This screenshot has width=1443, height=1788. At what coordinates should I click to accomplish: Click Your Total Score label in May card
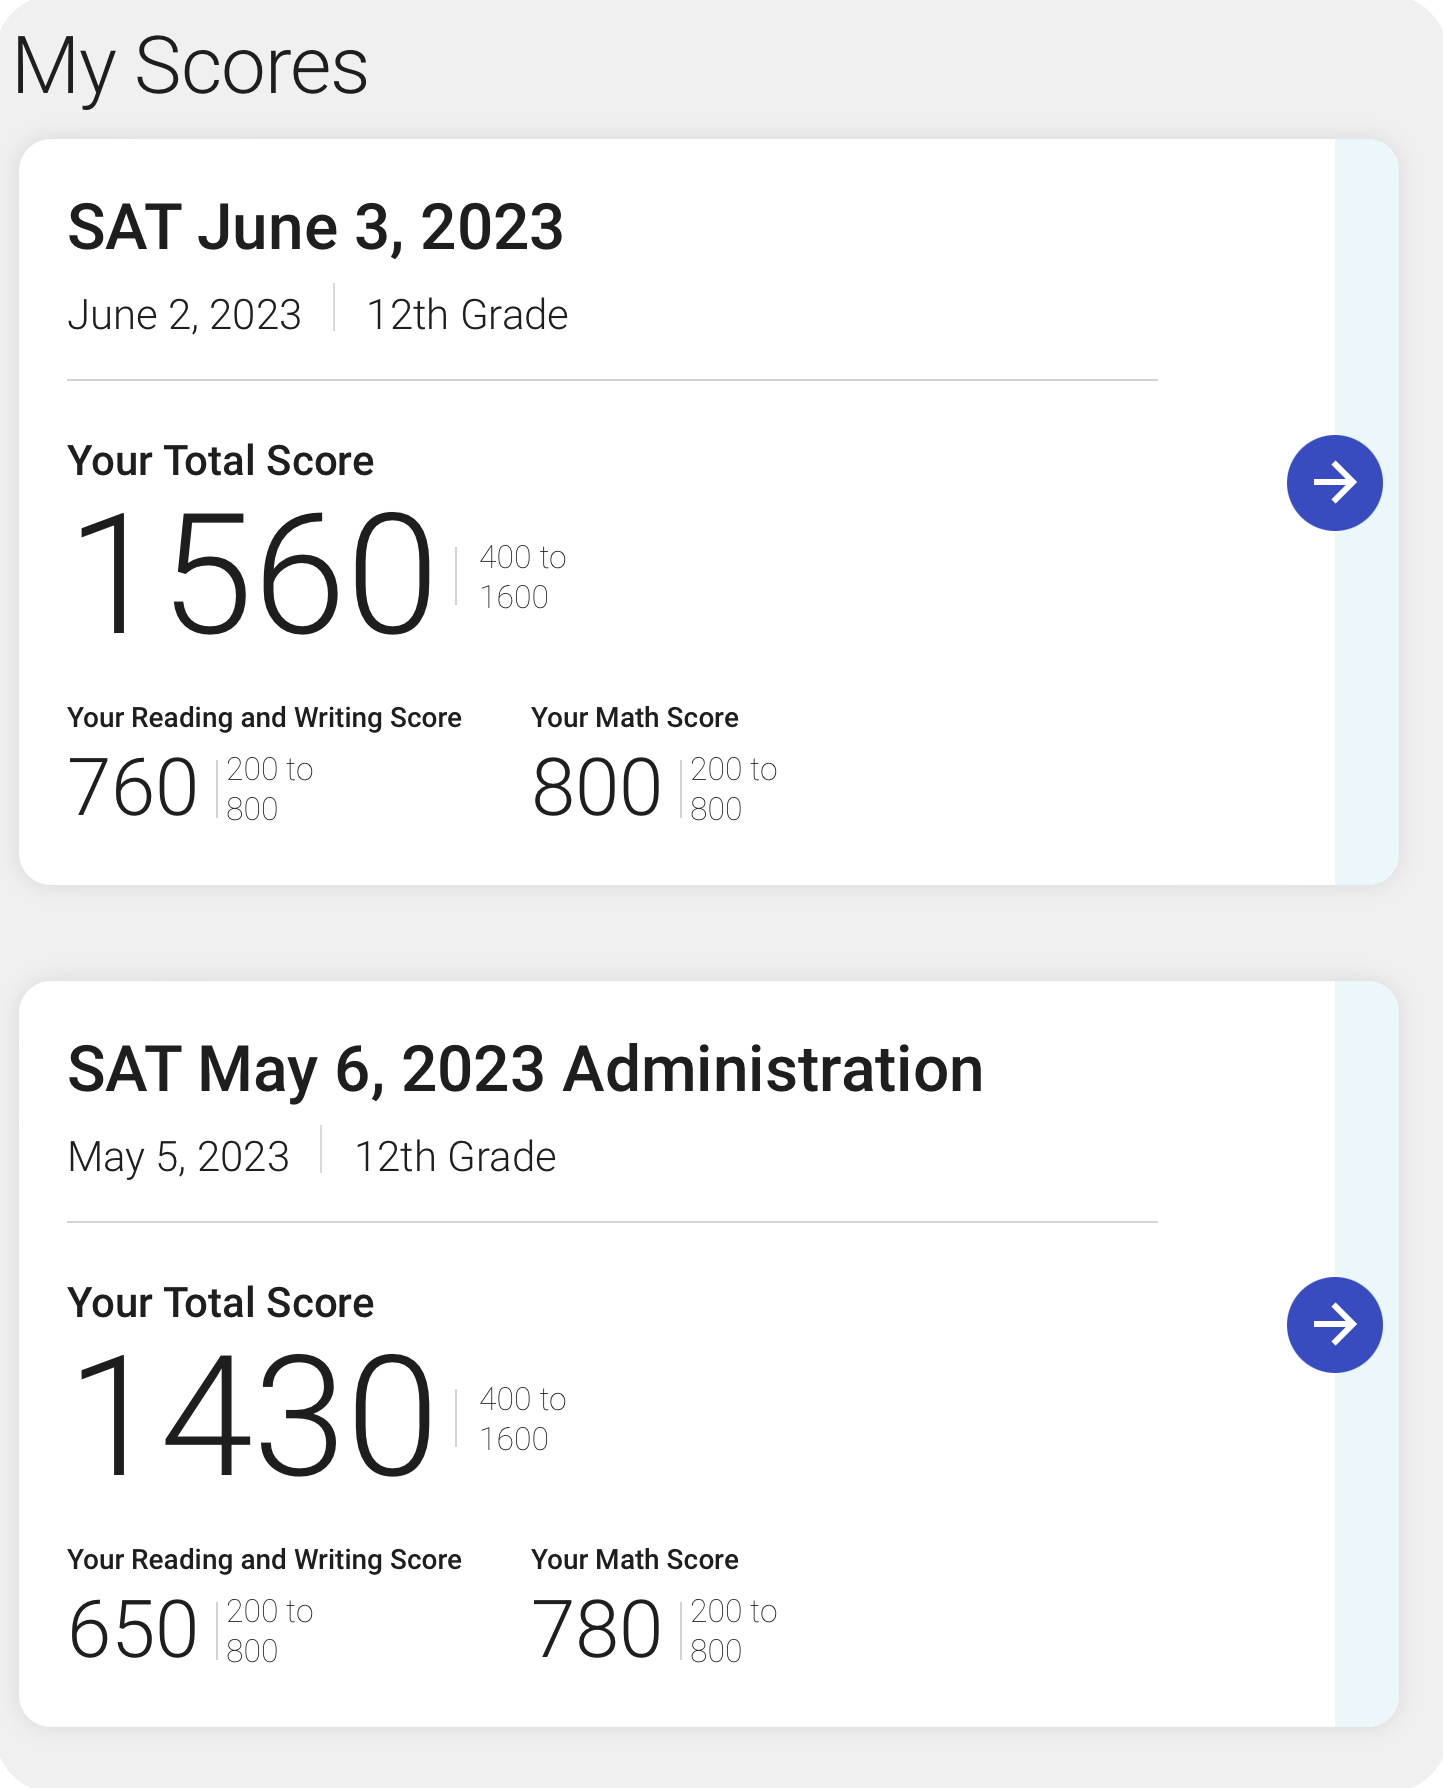tap(220, 1303)
